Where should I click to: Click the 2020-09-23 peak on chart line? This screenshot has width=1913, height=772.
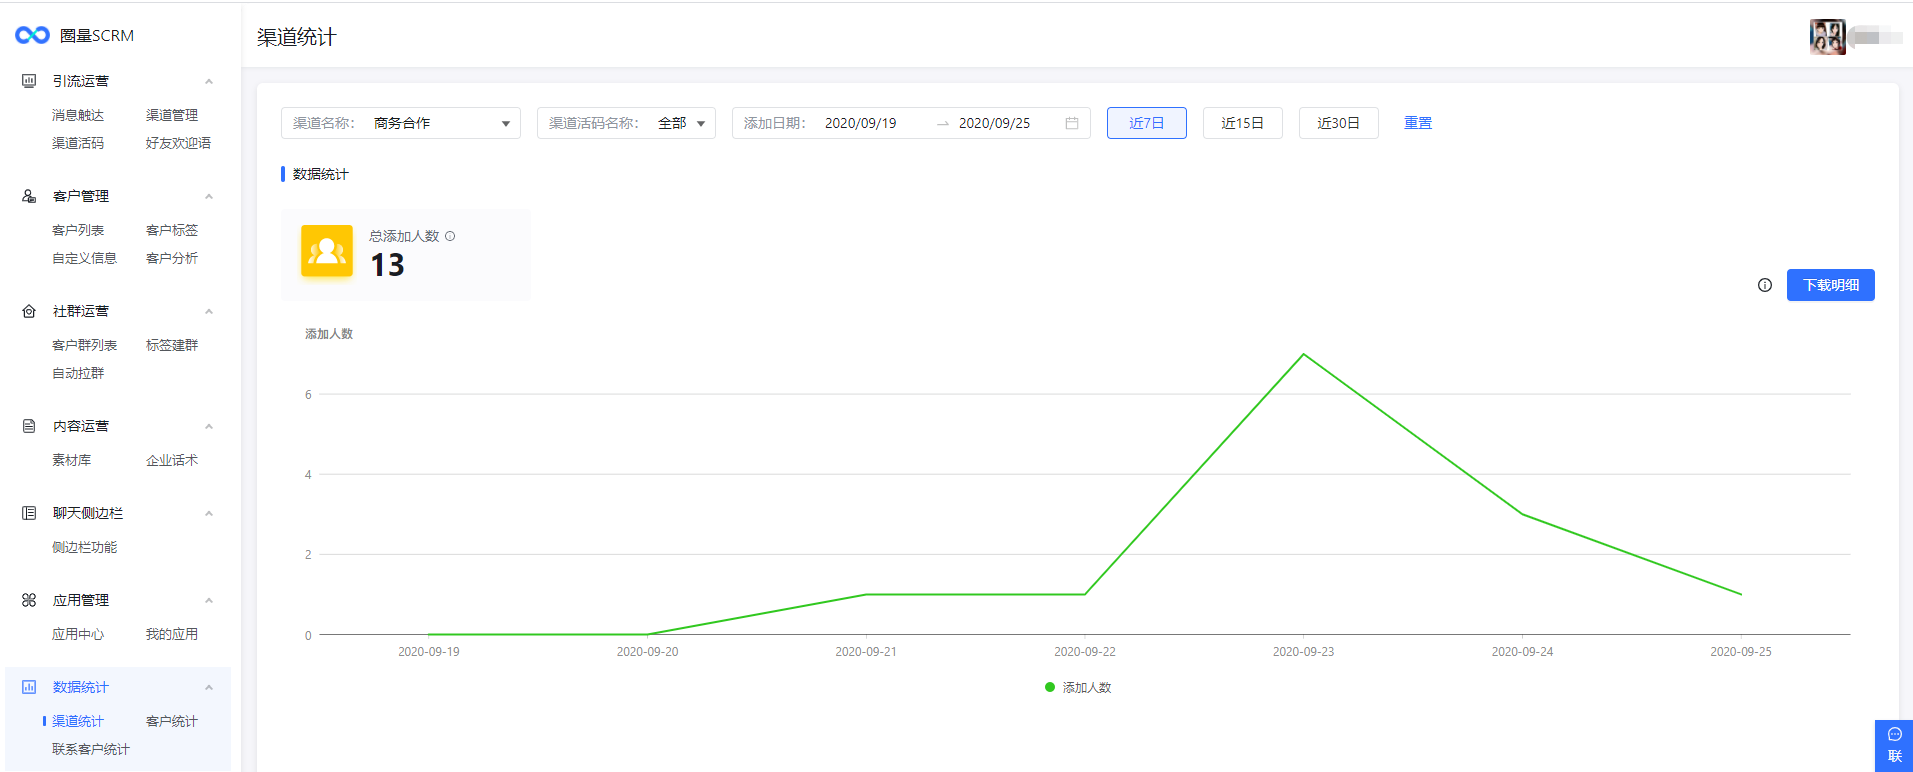pos(1303,355)
